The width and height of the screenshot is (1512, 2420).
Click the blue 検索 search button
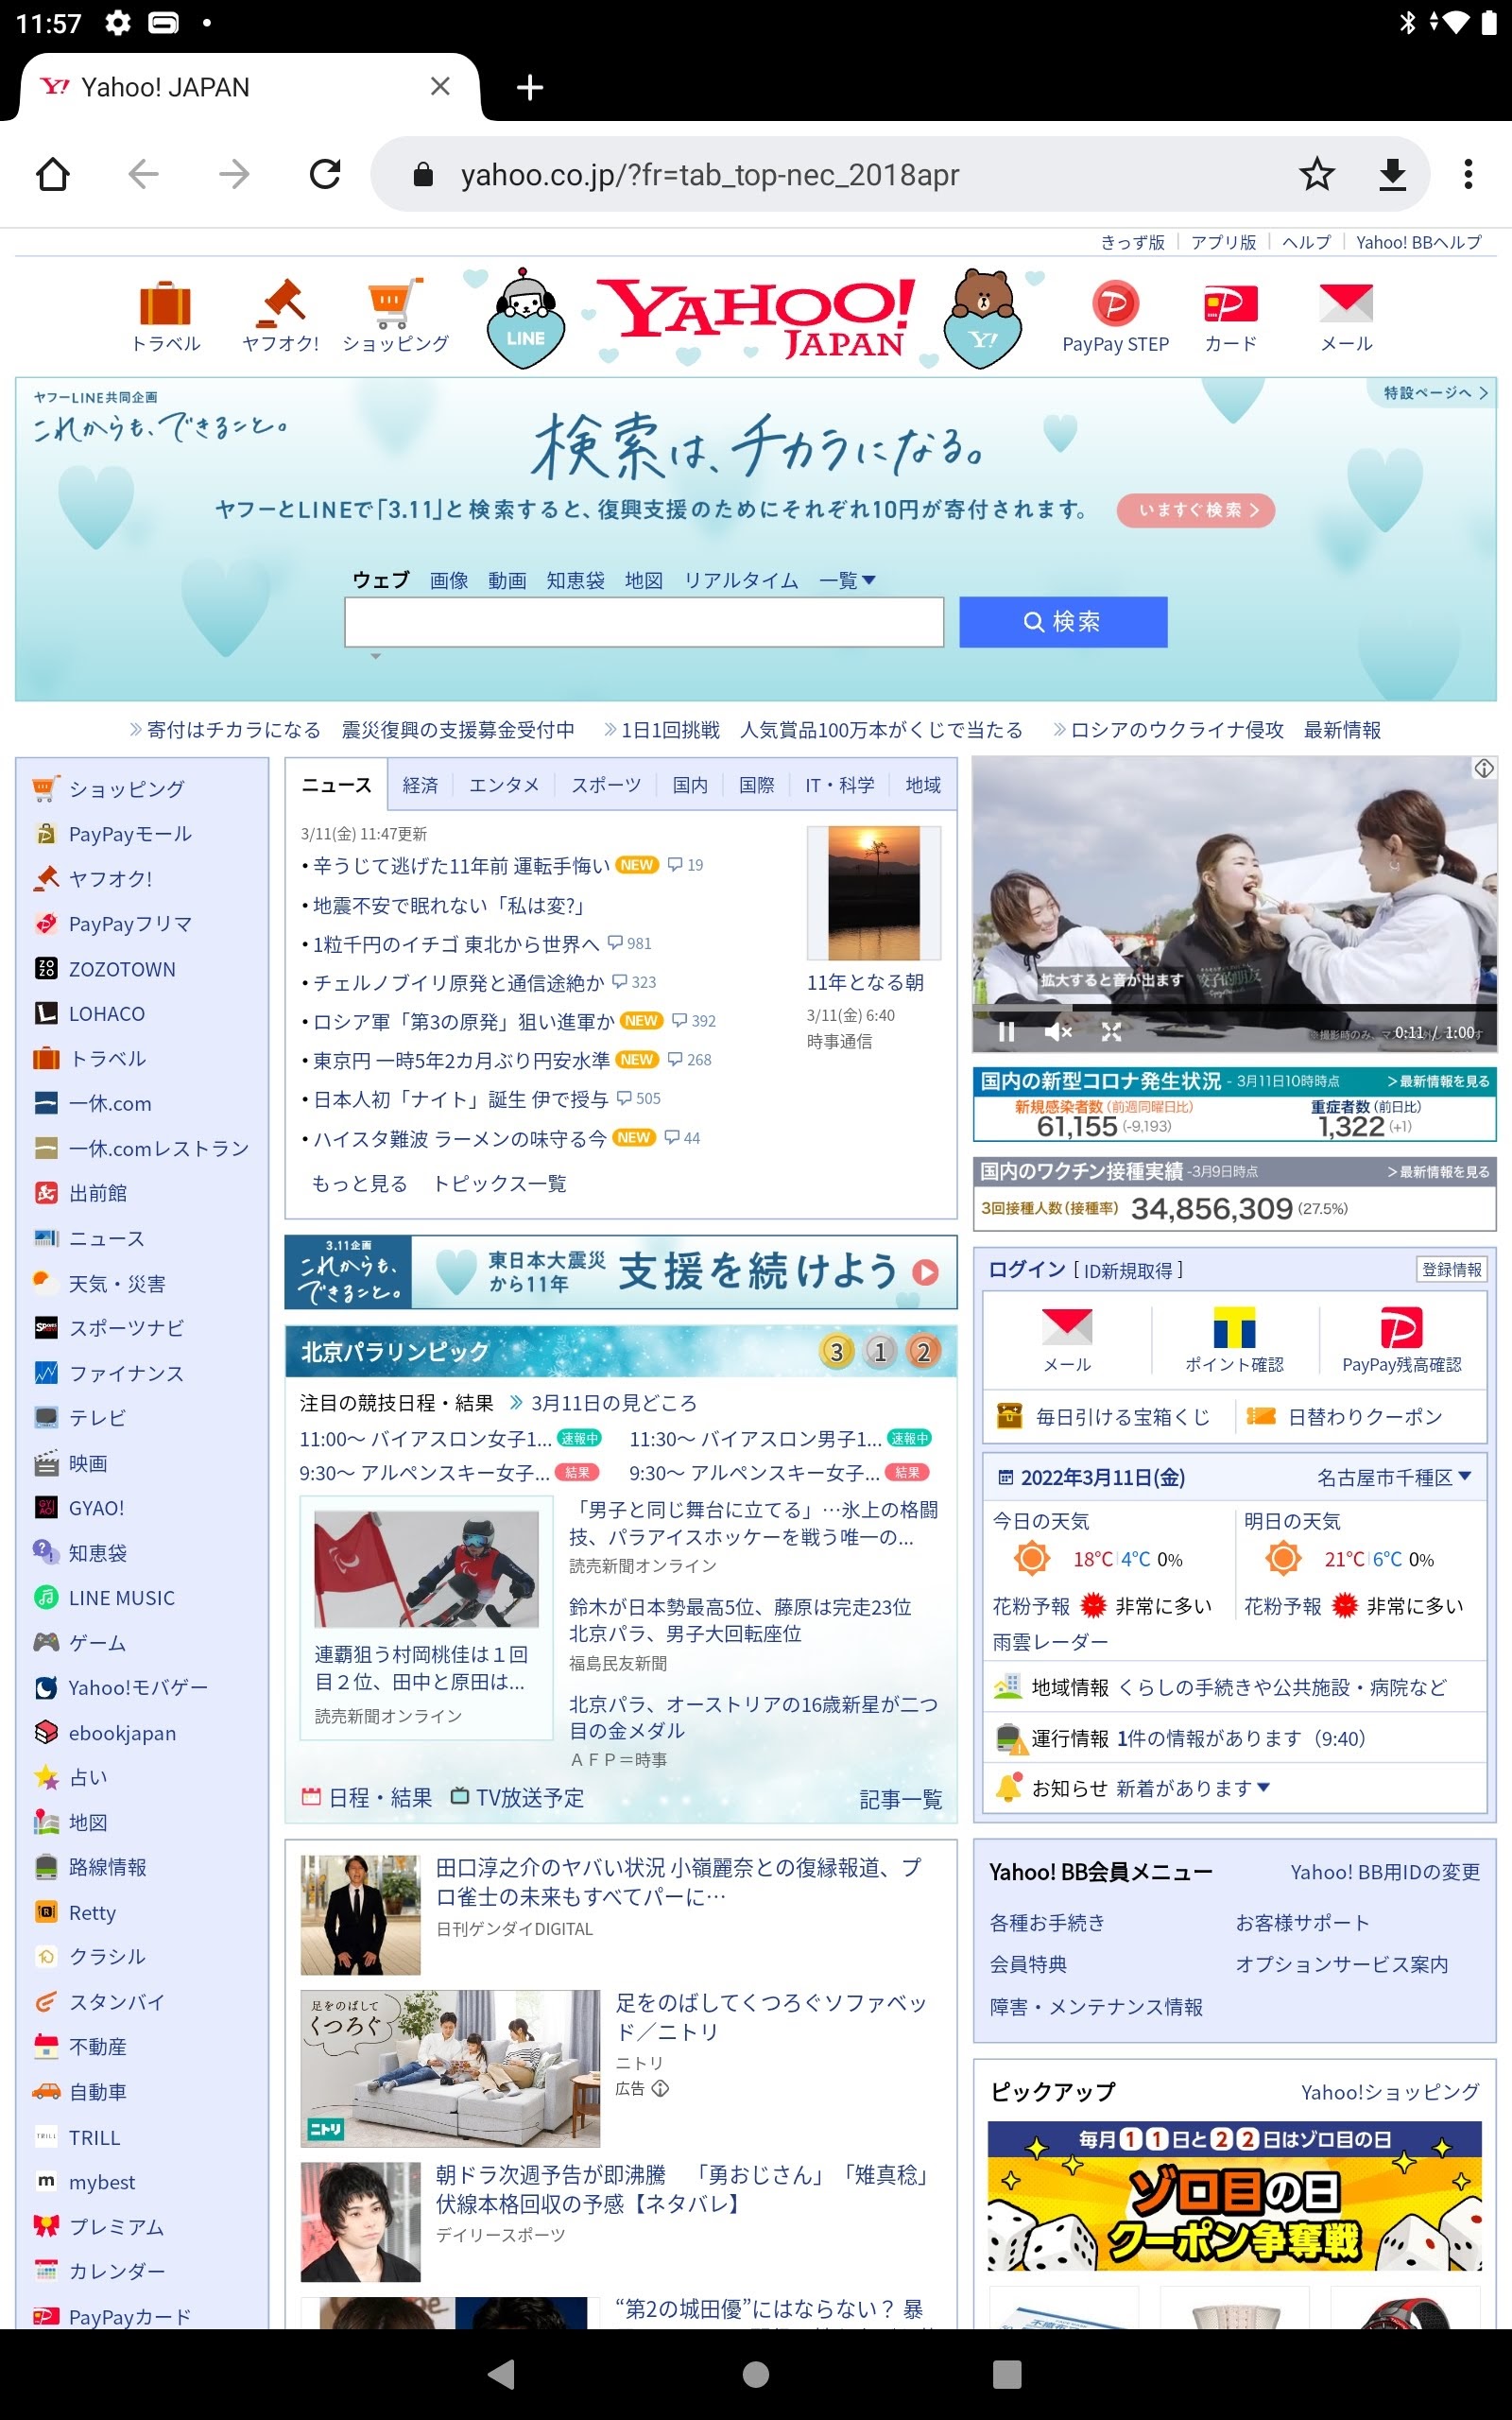pyautogui.click(x=1063, y=622)
